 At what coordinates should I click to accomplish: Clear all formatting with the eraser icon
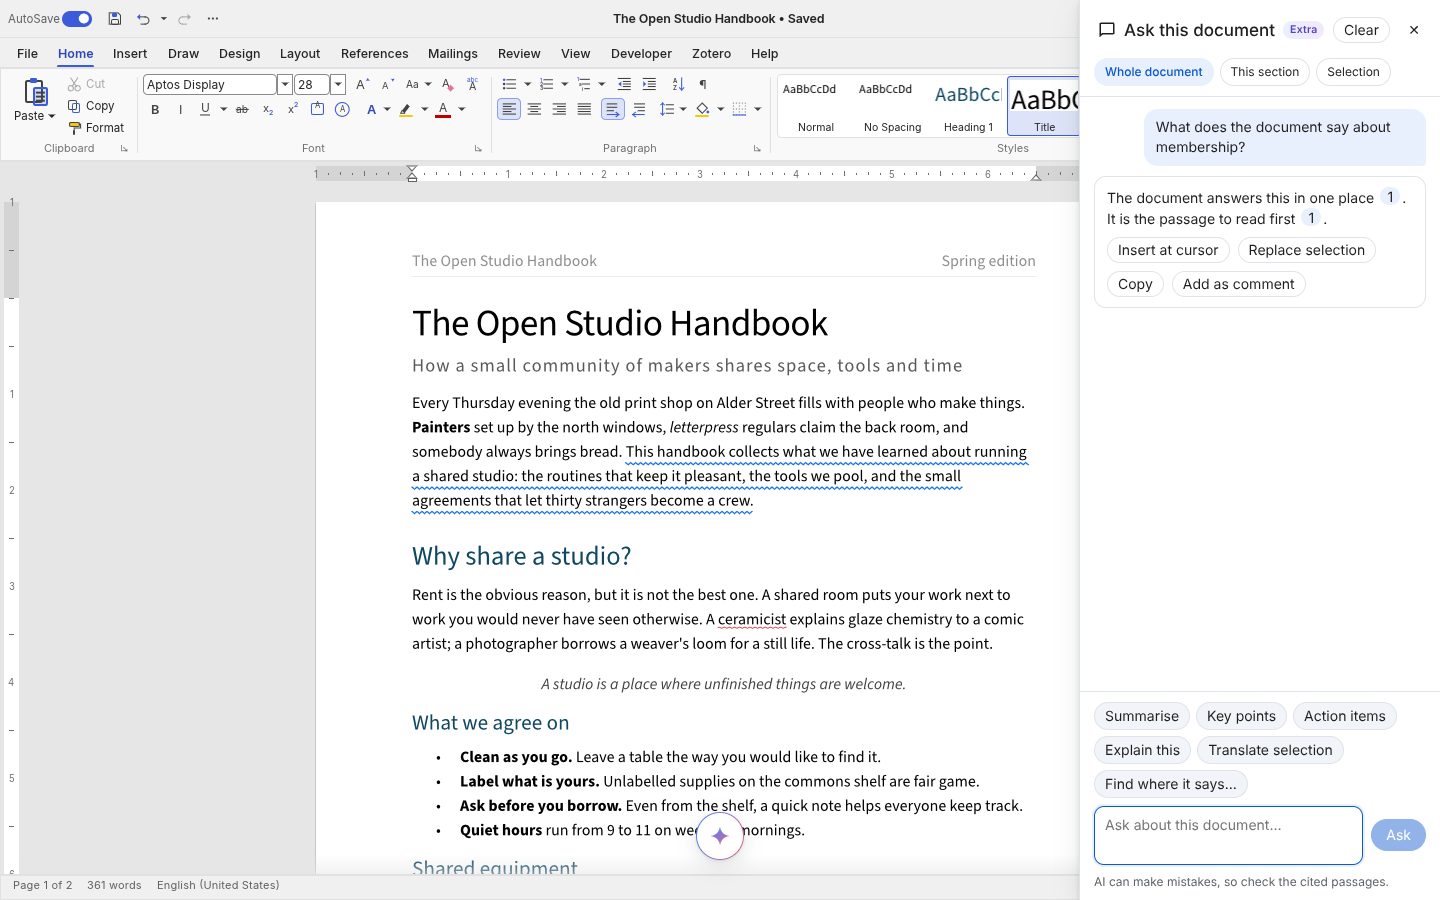447,85
